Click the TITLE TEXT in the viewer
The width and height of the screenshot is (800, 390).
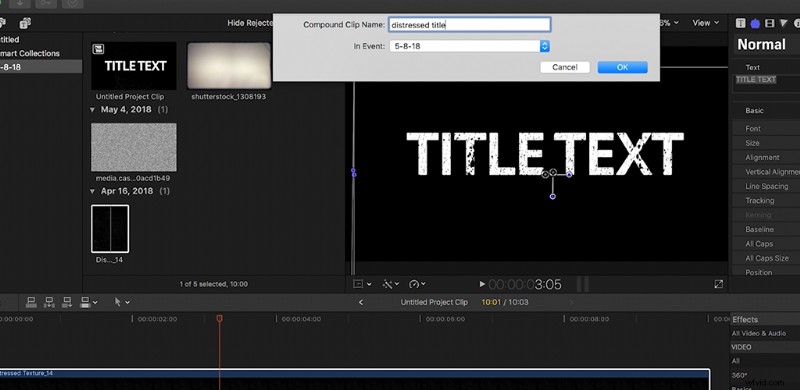(544, 154)
